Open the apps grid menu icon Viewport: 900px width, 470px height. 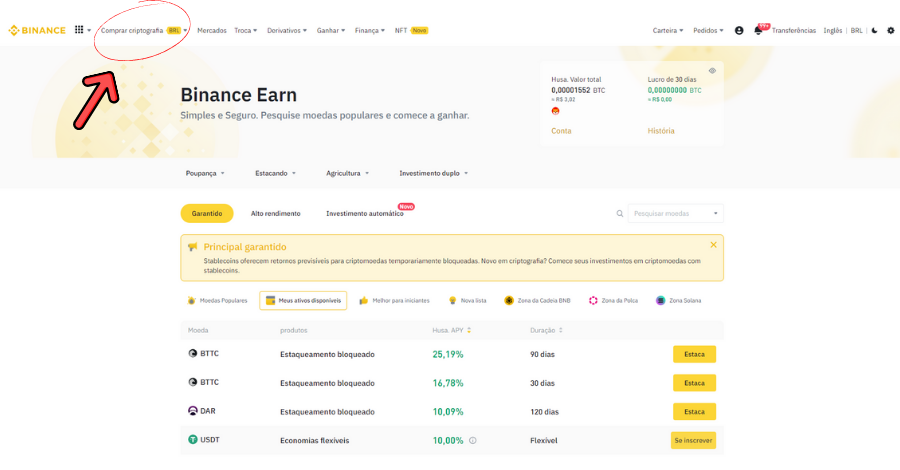pos(79,30)
